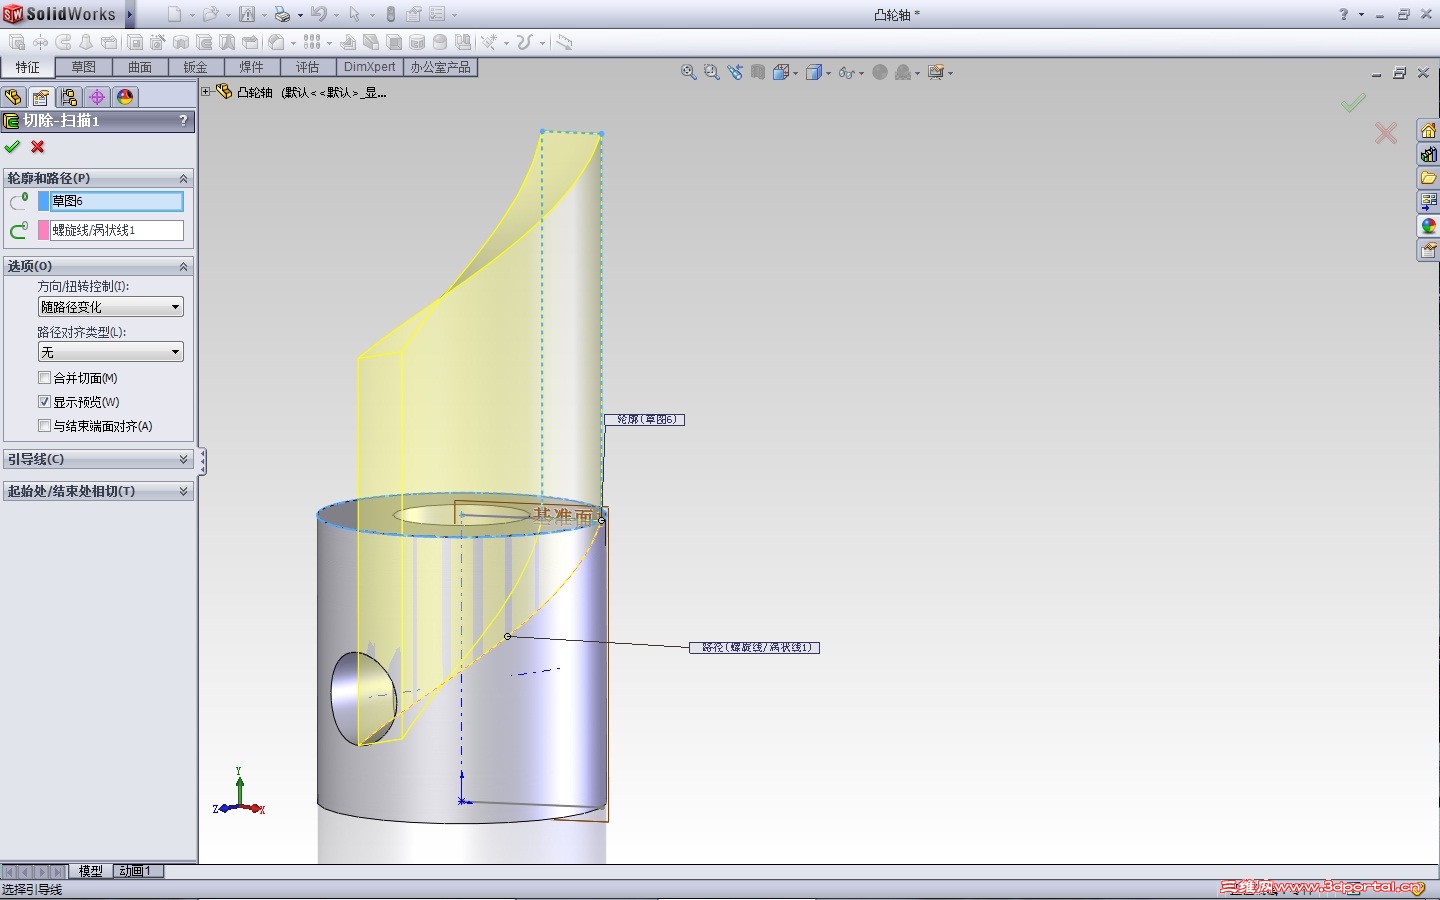The width and height of the screenshot is (1440, 900).
Task: Open the Design Library icon in the task pane
Action: click(x=1428, y=154)
